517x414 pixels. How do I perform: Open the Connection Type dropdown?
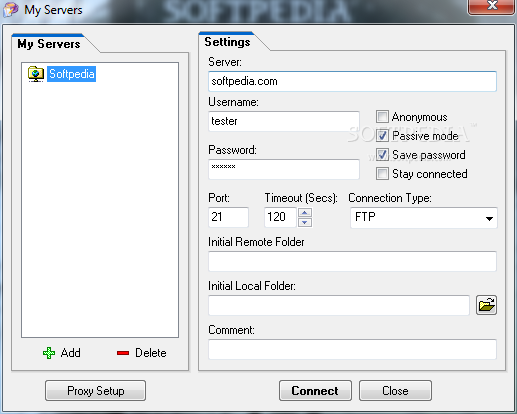click(x=424, y=217)
